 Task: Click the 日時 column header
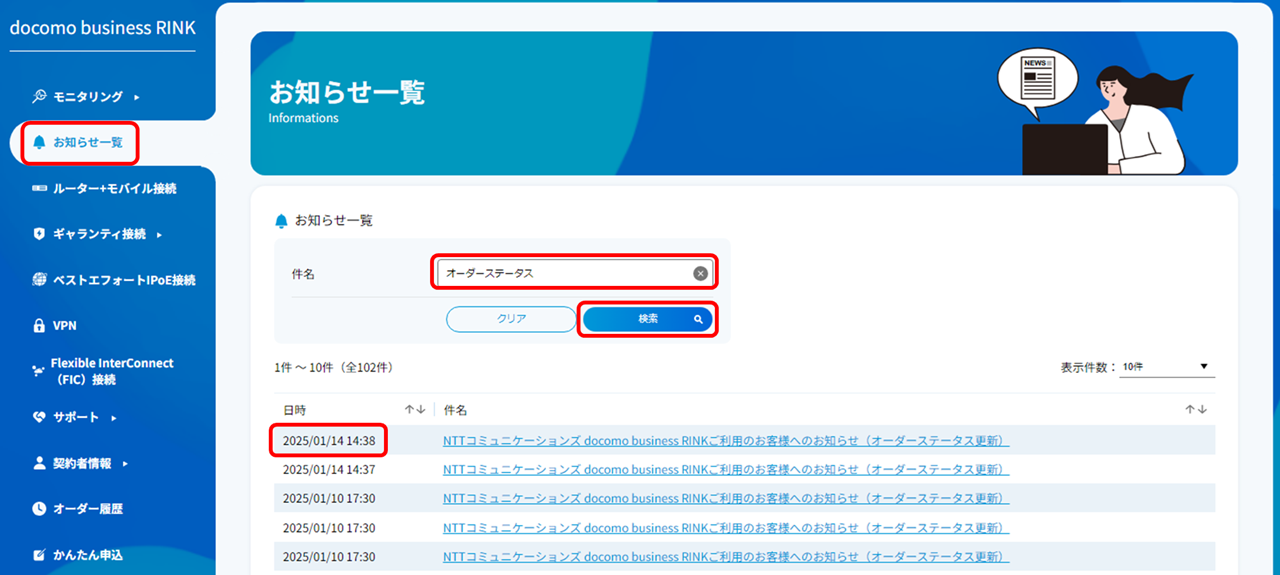295,410
